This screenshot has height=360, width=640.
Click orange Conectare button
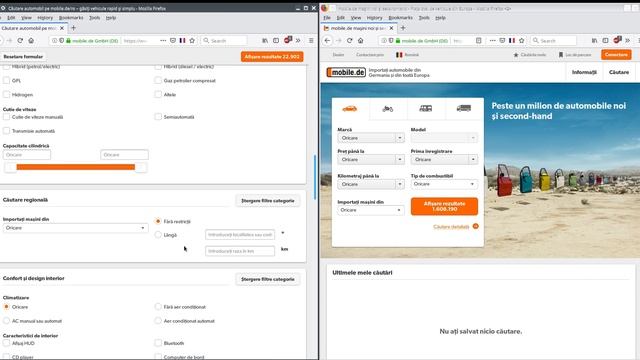pyautogui.click(x=616, y=55)
